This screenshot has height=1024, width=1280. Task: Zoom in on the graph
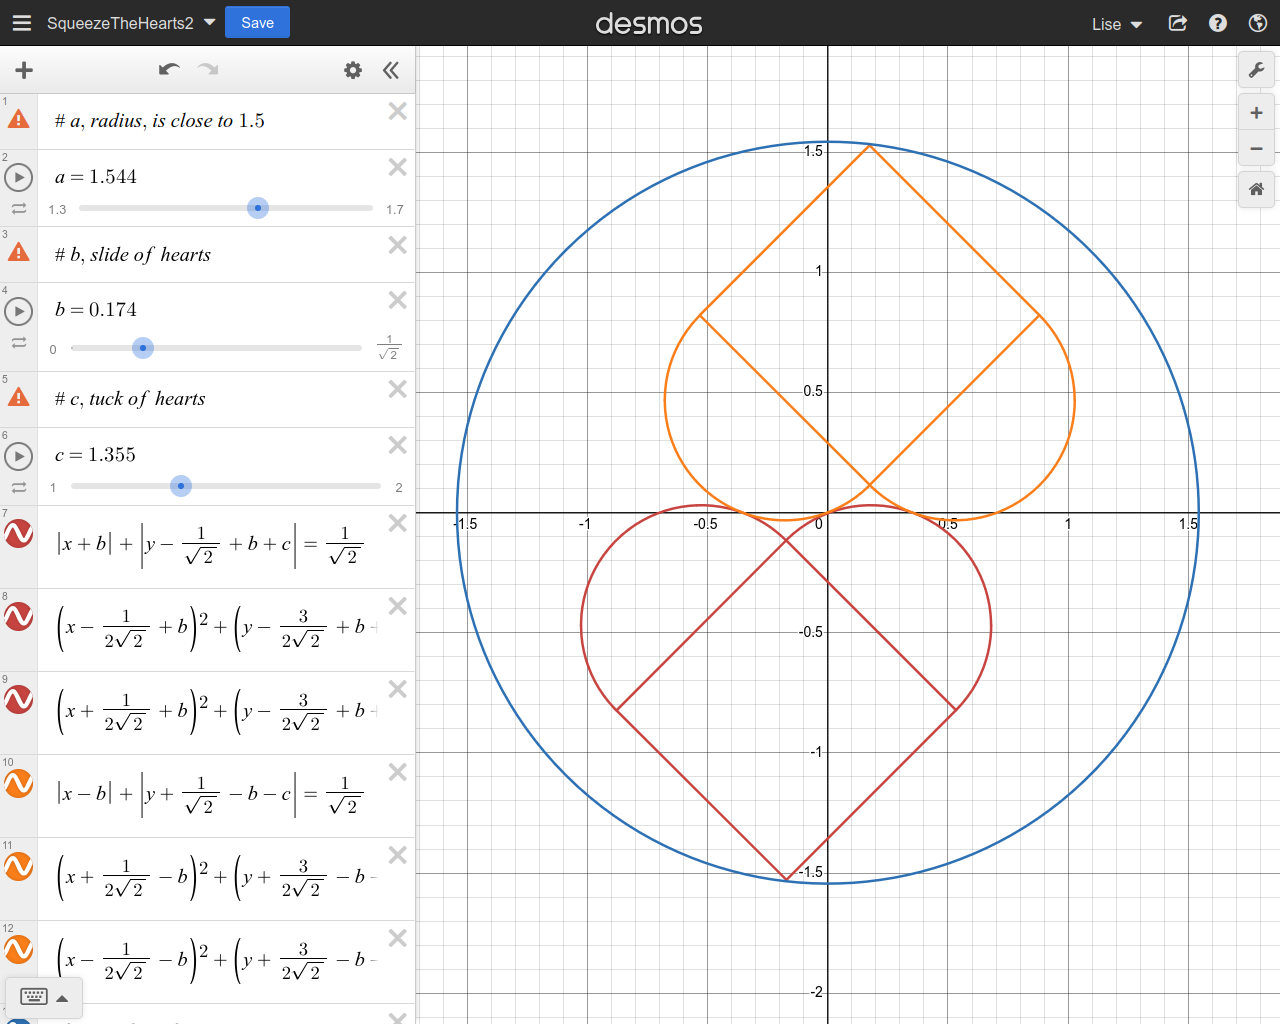(1256, 113)
